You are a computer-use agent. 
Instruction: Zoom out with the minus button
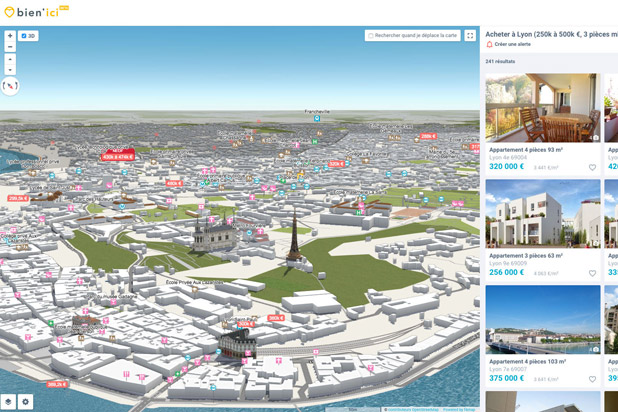coord(10,47)
